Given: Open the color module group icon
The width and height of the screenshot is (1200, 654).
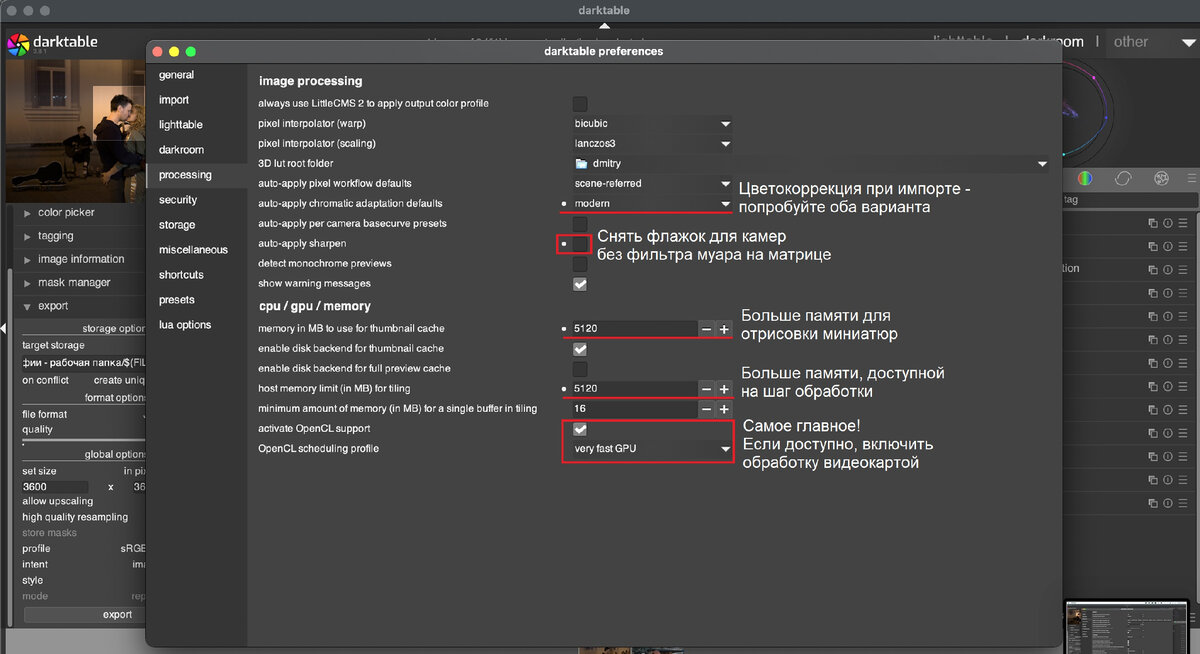Looking at the screenshot, I should pos(1085,178).
